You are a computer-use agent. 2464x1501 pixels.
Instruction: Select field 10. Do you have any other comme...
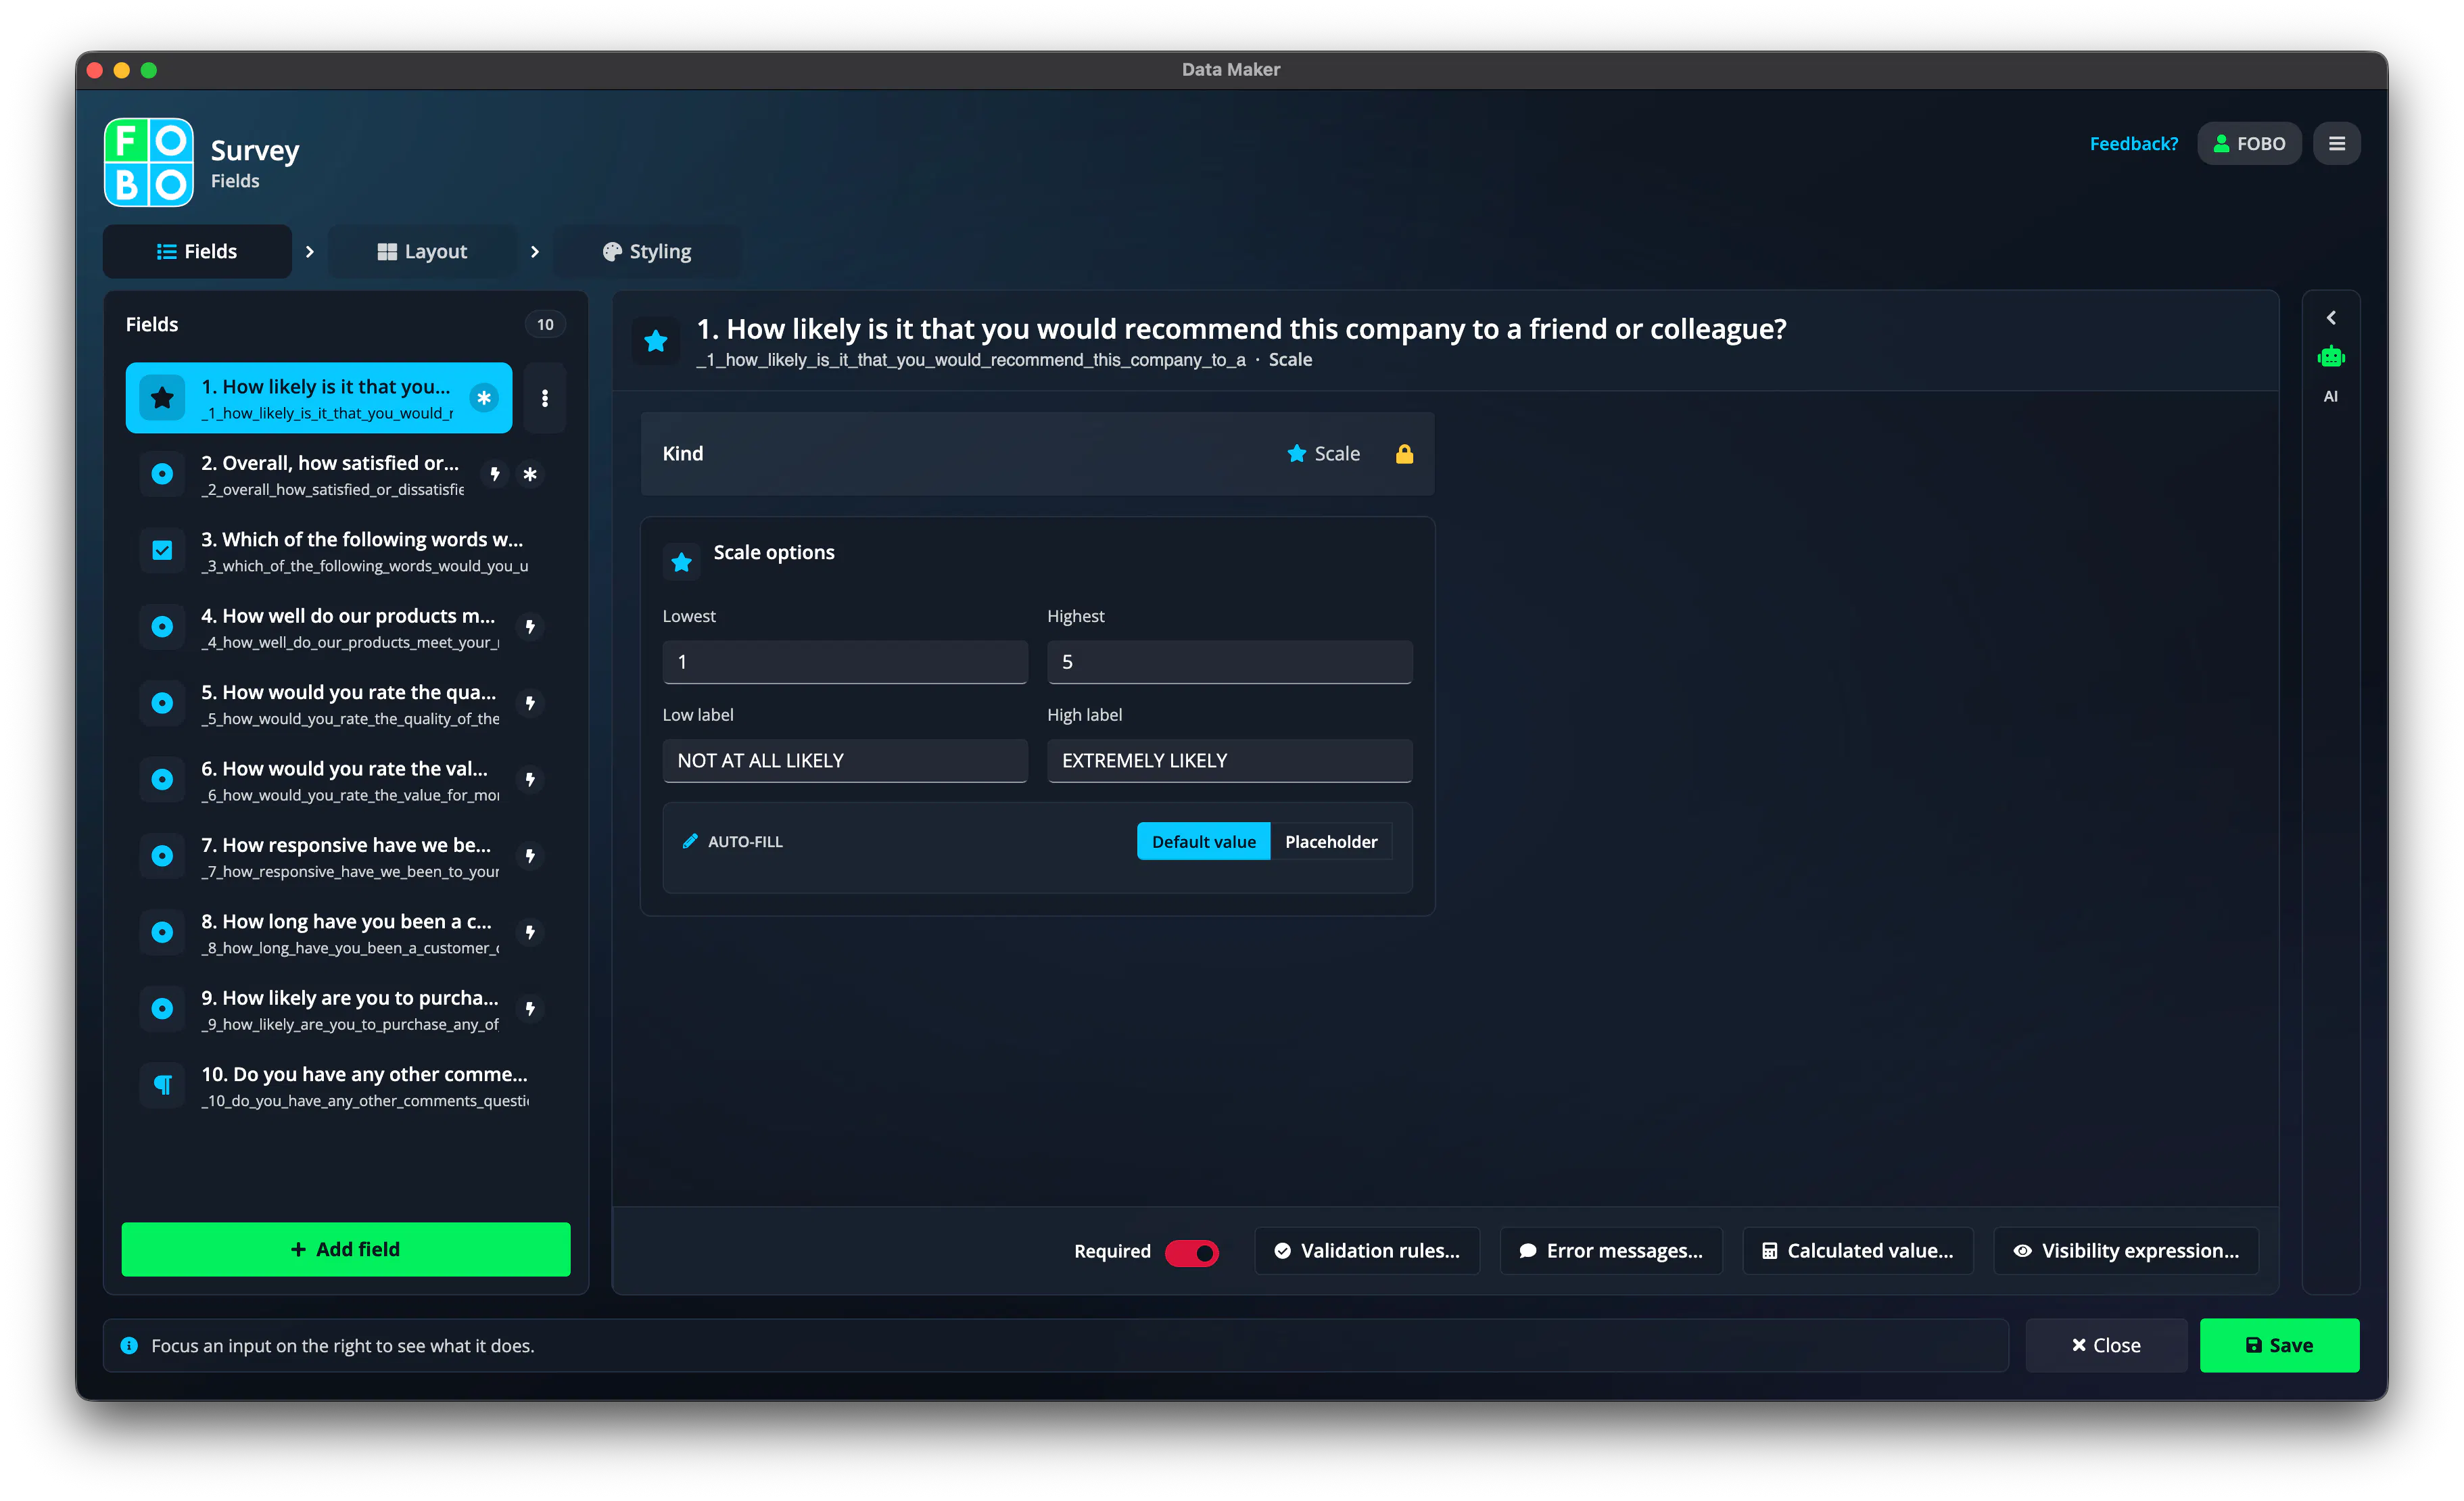coord(346,1086)
